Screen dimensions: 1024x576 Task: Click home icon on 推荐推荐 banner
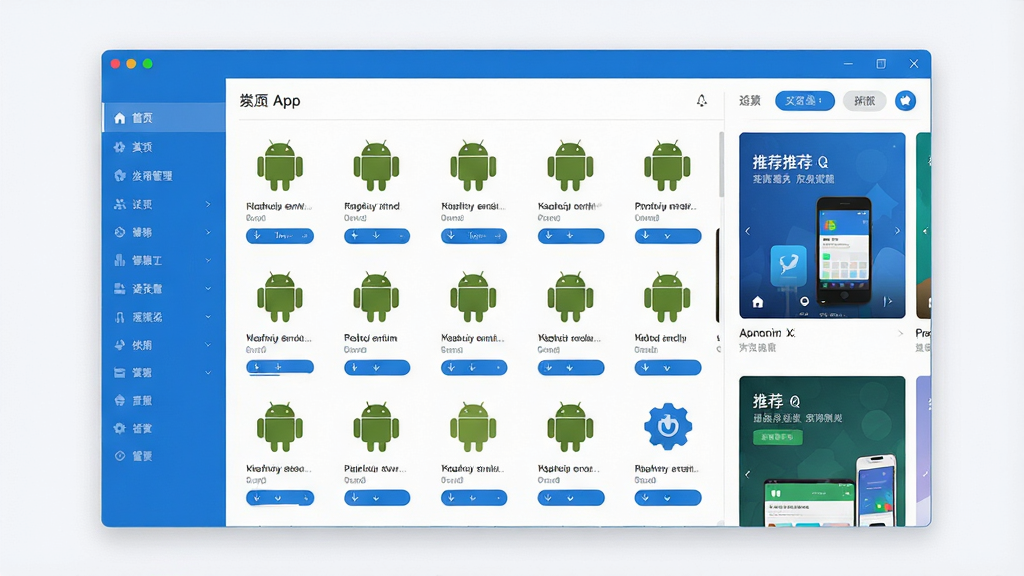pyautogui.click(x=758, y=302)
